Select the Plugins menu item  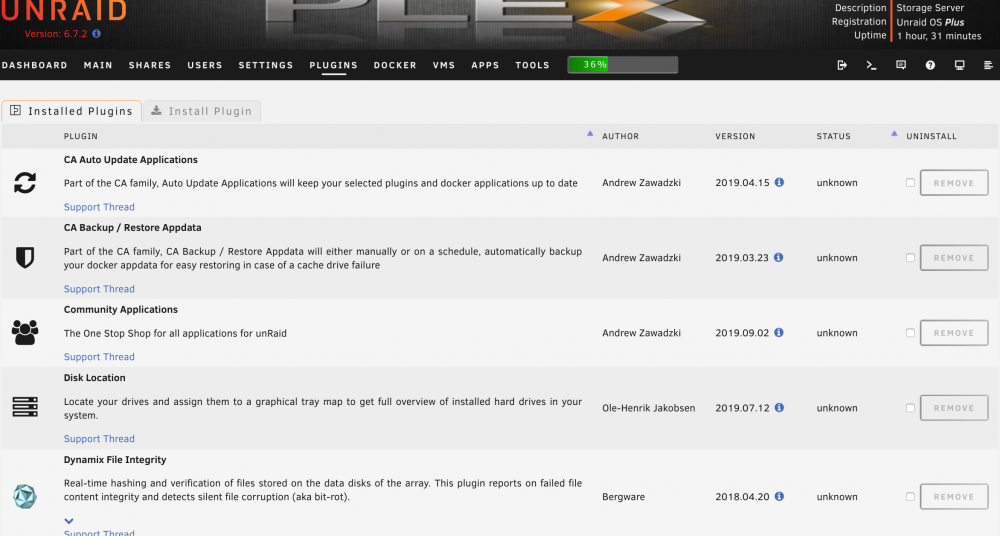(334, 65)
